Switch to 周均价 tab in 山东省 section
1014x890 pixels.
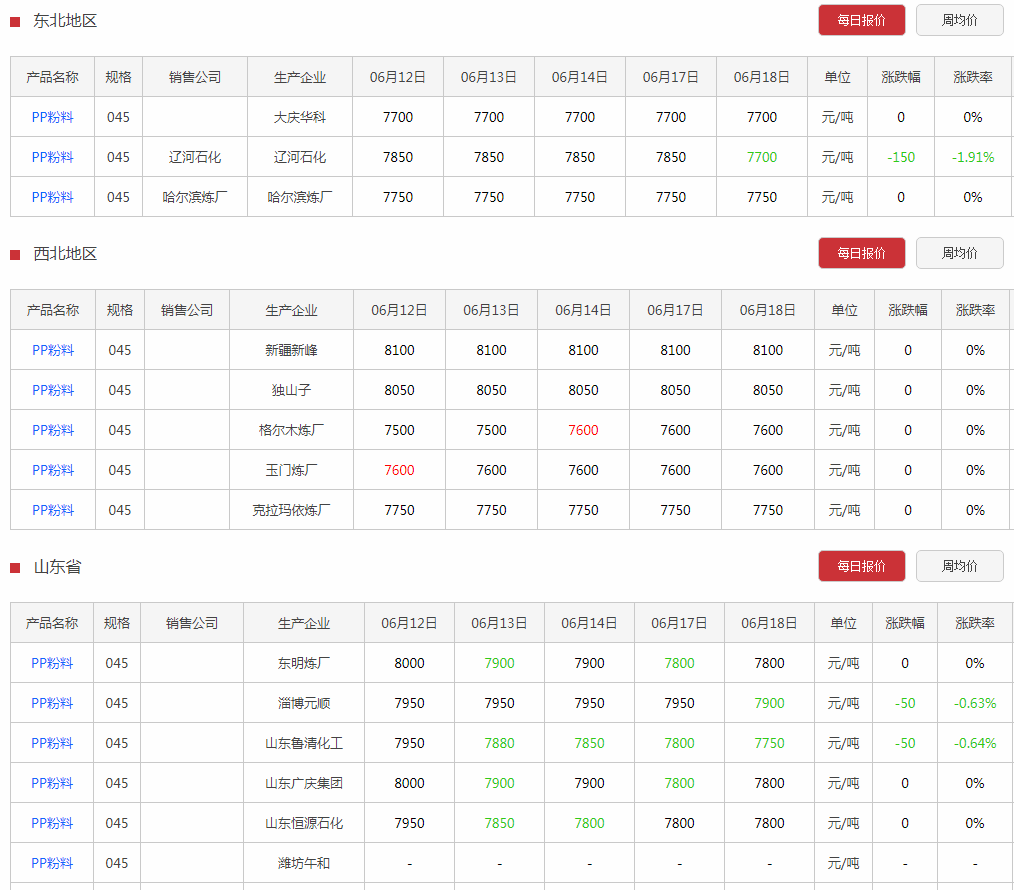960,566
